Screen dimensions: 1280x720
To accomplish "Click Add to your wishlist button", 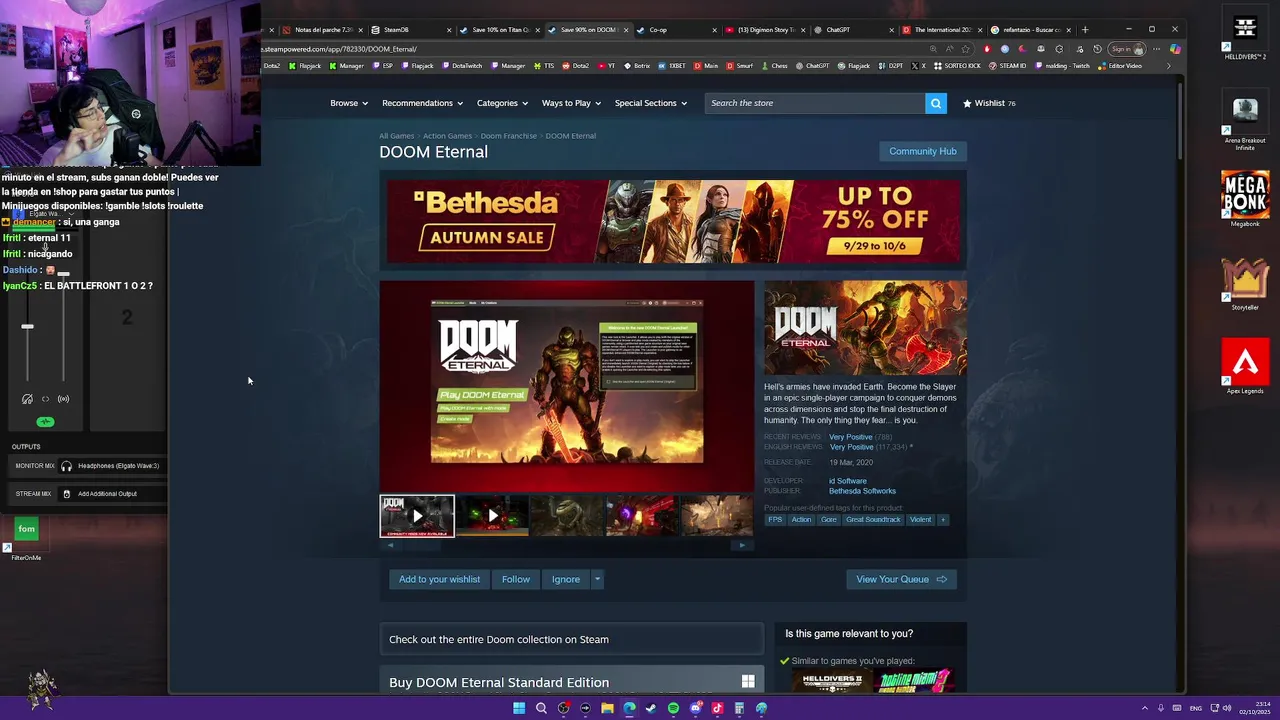I will tap(439, 579).
